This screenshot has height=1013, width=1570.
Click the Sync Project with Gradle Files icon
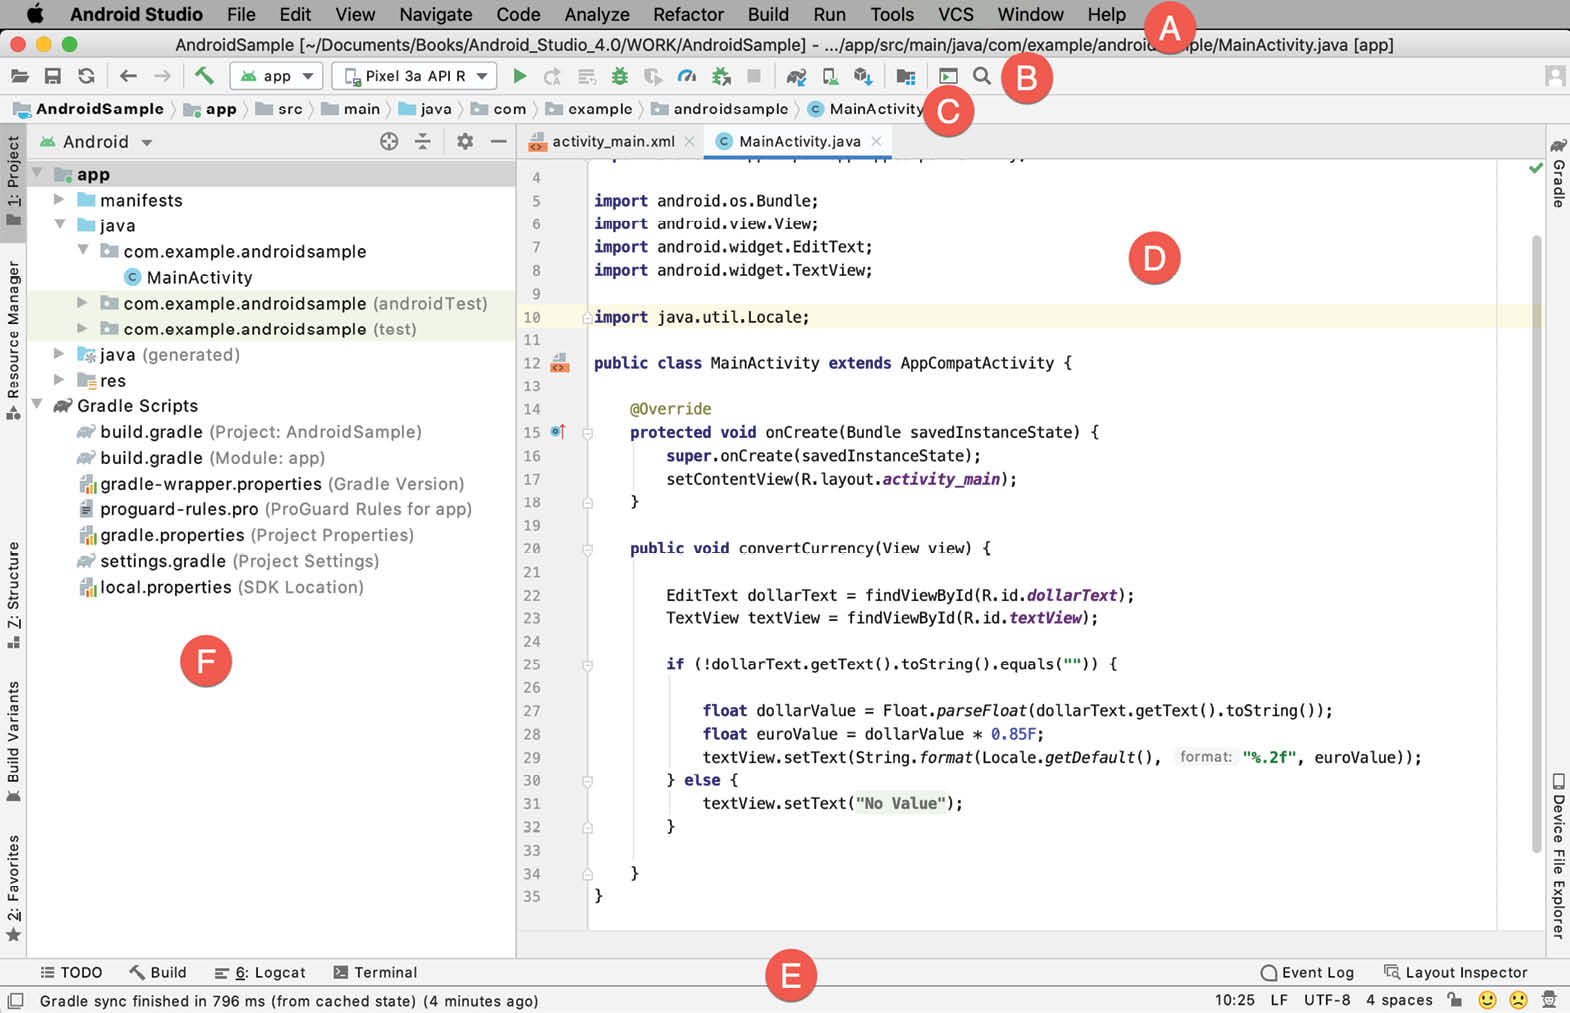796,76
